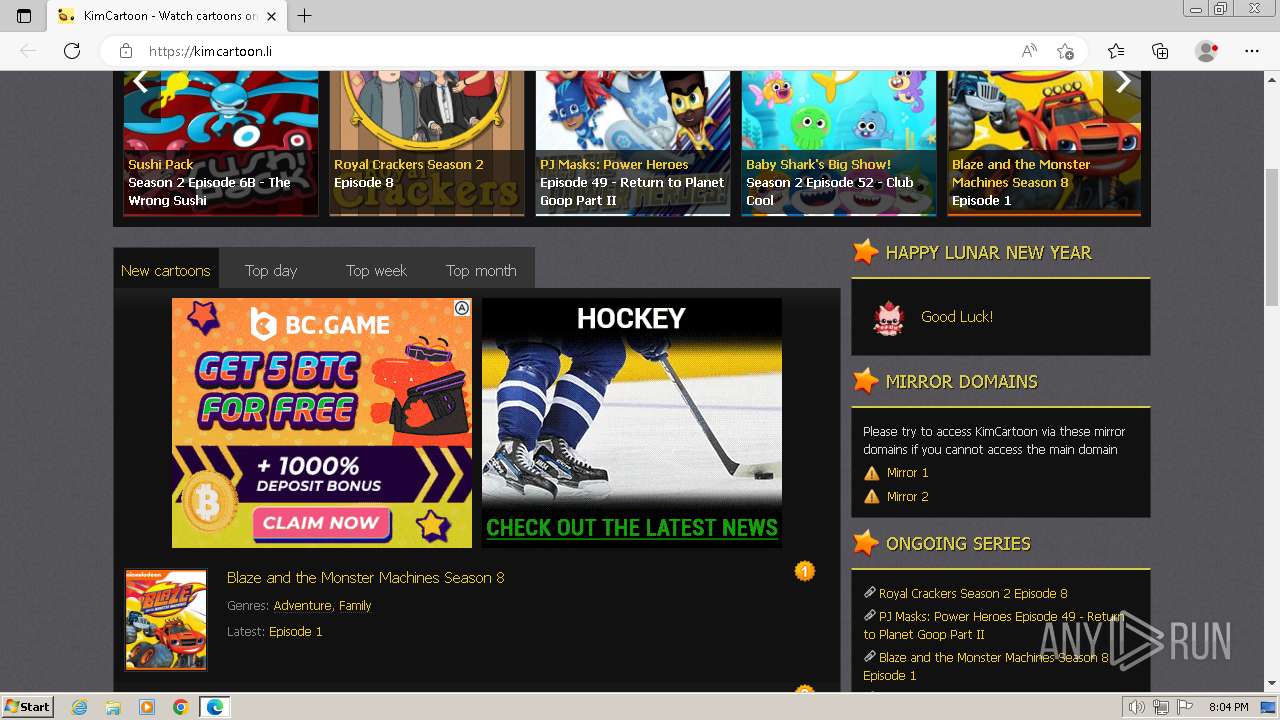The width and height of the screenshot is (1280, 720).
Task: Select Microsoft Edge taskbar button
Action: 215,707
